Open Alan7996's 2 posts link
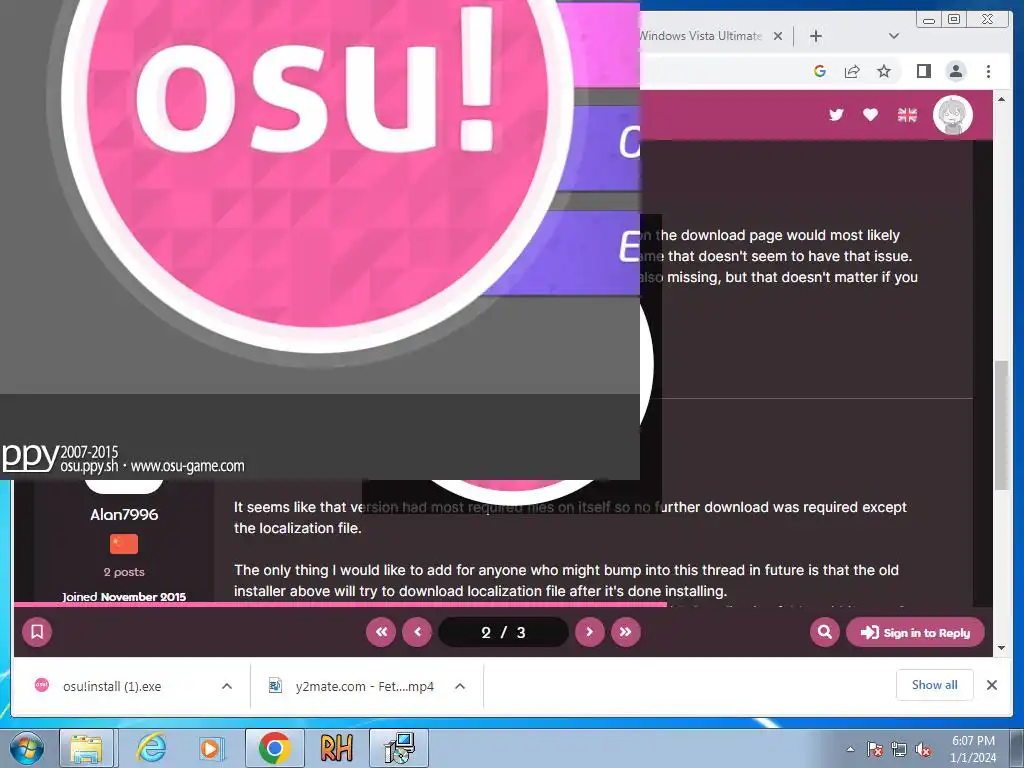This screenshot has width=1024, height=768. click(124, 572)
